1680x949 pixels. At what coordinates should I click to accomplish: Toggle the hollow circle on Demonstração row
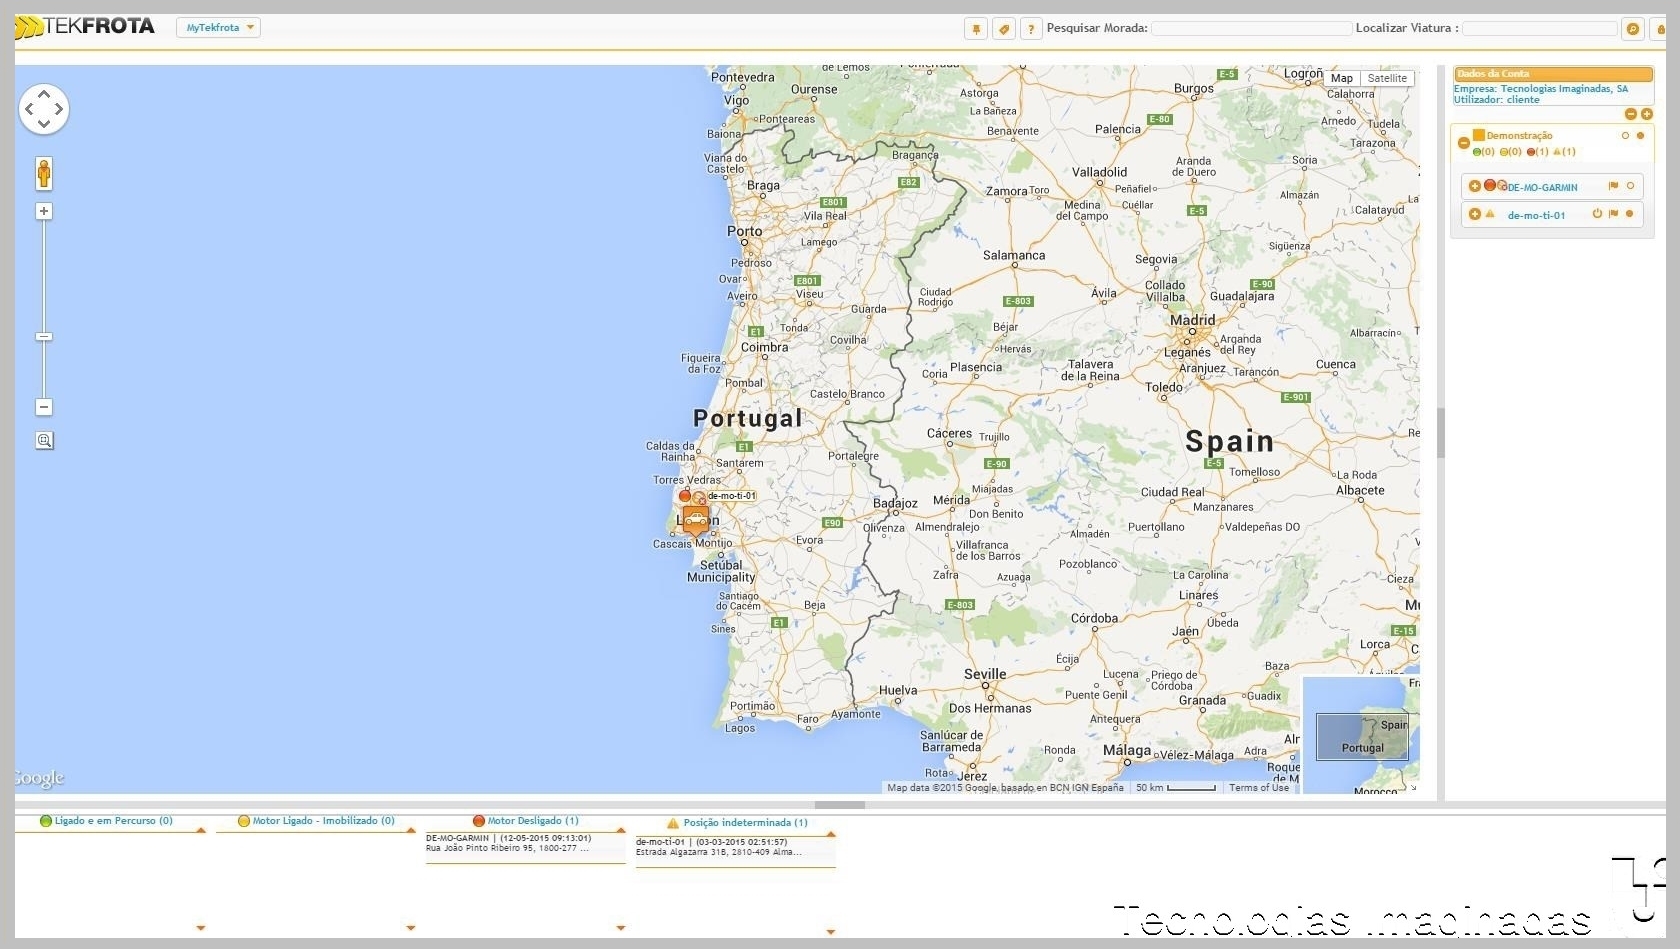click(1625, 135)
